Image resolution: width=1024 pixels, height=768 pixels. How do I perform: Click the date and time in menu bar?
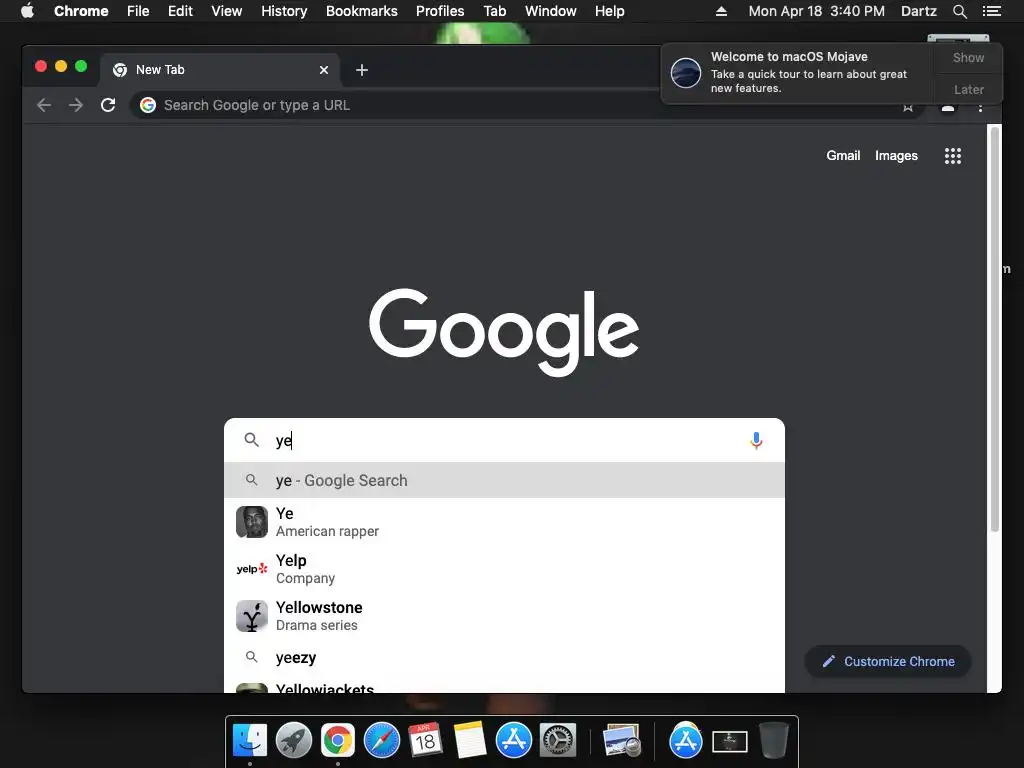point(816,11)
